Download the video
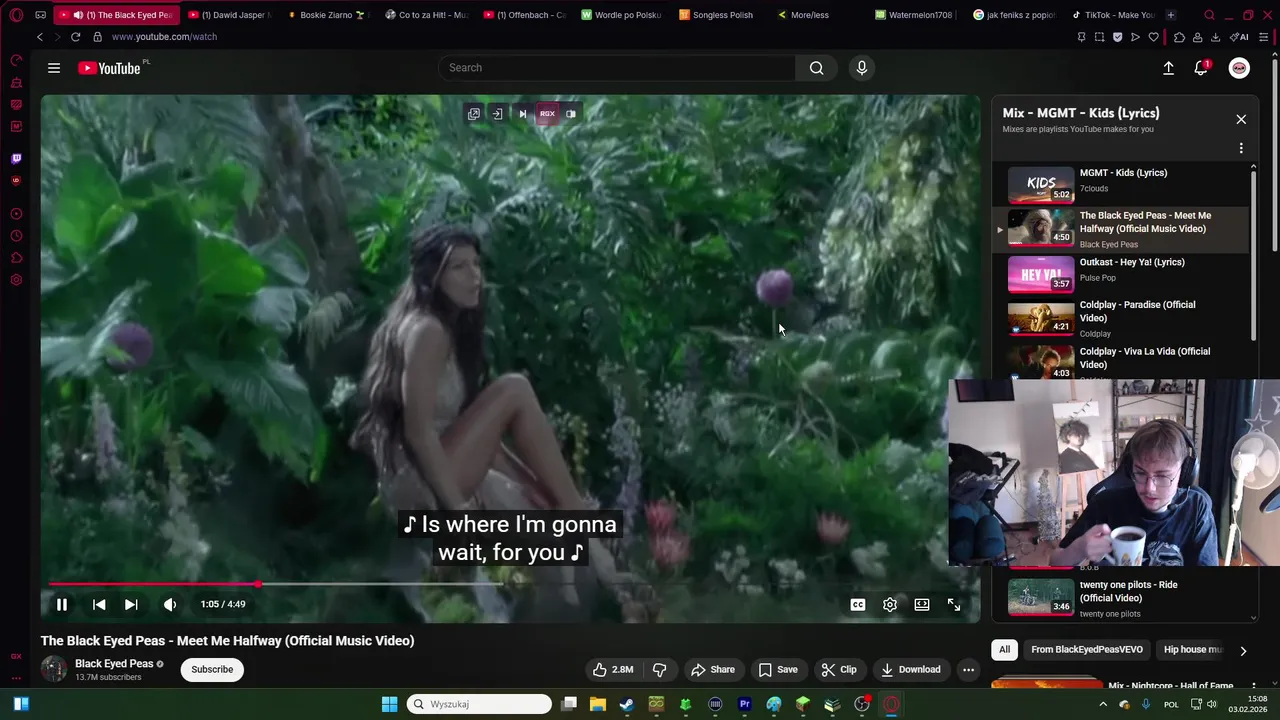This screenshot has width=1280, height=720. pyautogui.click(x=911, y=670)
